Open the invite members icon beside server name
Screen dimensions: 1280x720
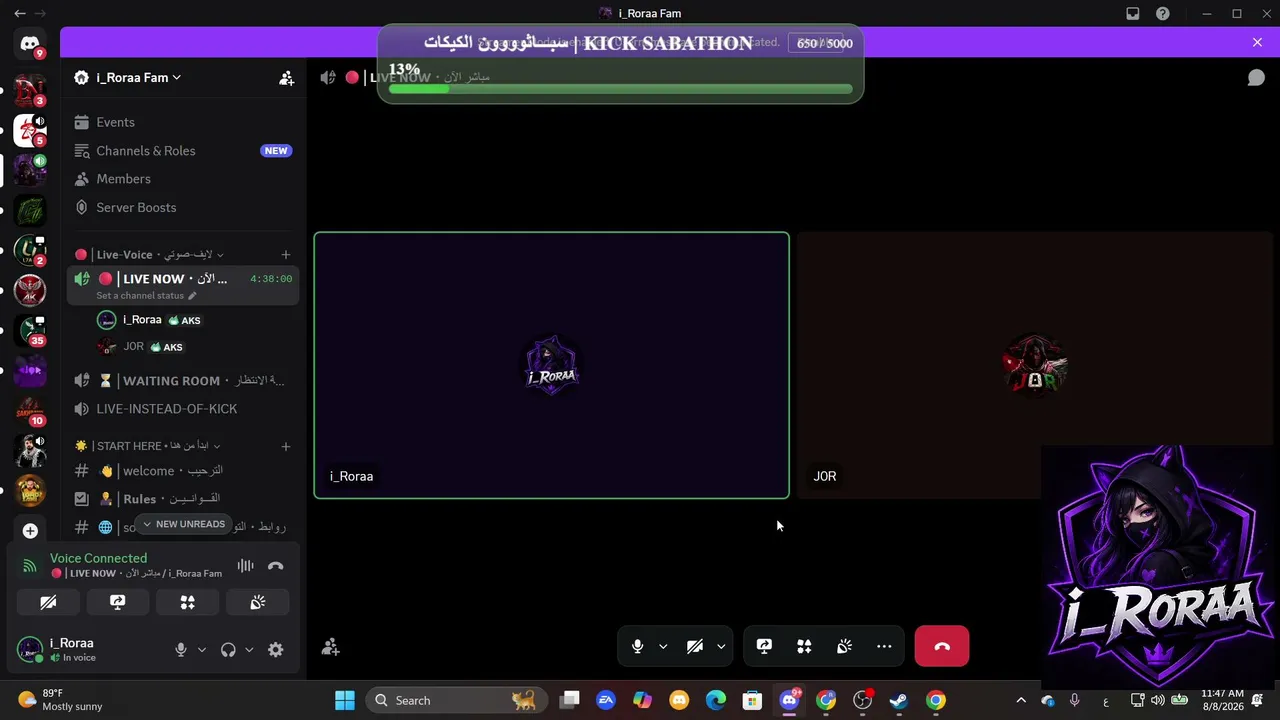[286, 78]
